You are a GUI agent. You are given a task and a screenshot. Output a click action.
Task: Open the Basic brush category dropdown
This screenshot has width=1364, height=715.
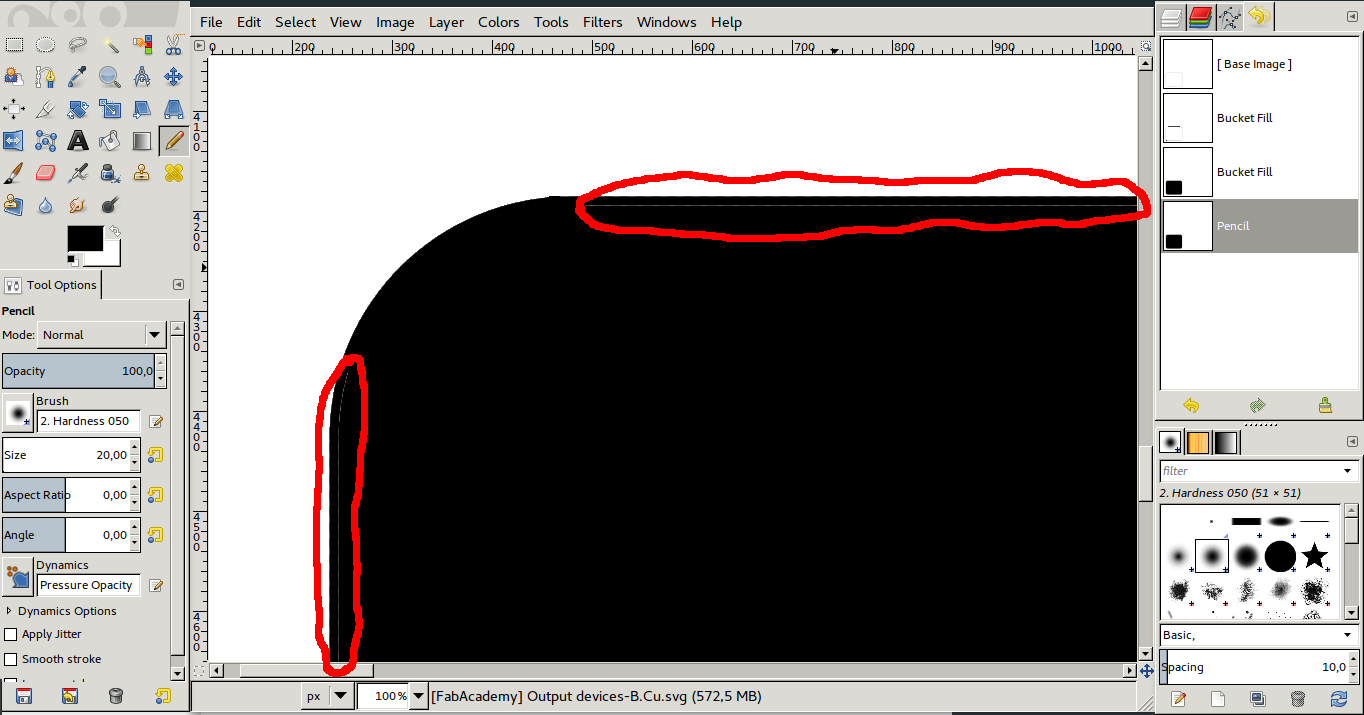coord(1259,634)
